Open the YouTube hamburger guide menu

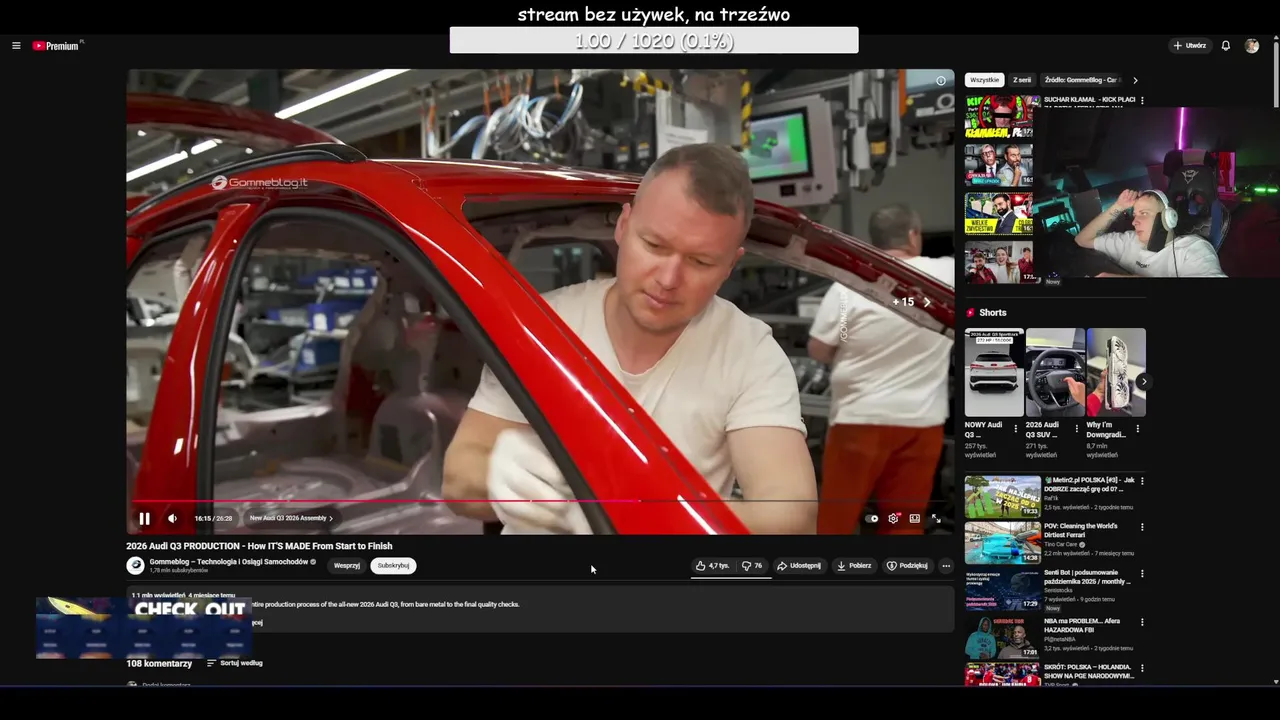(x=16, y=46)
